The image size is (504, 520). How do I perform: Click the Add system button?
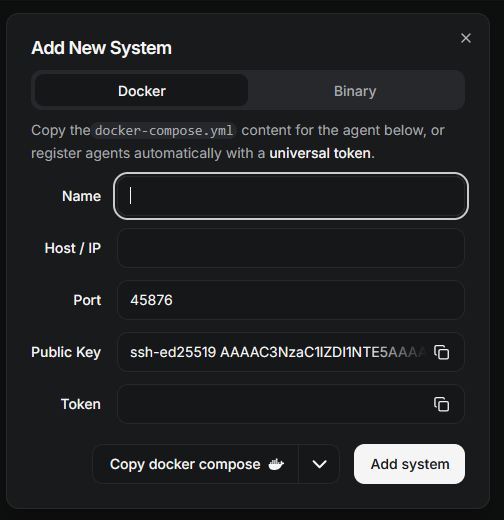coord(409,464)
